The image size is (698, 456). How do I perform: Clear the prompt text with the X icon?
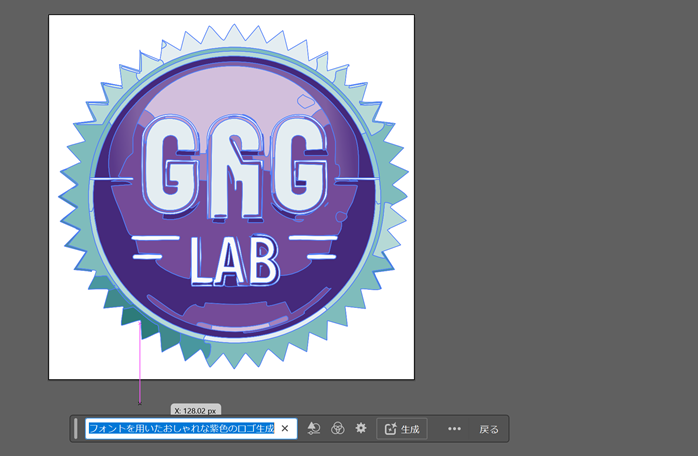tap(284, 429)
